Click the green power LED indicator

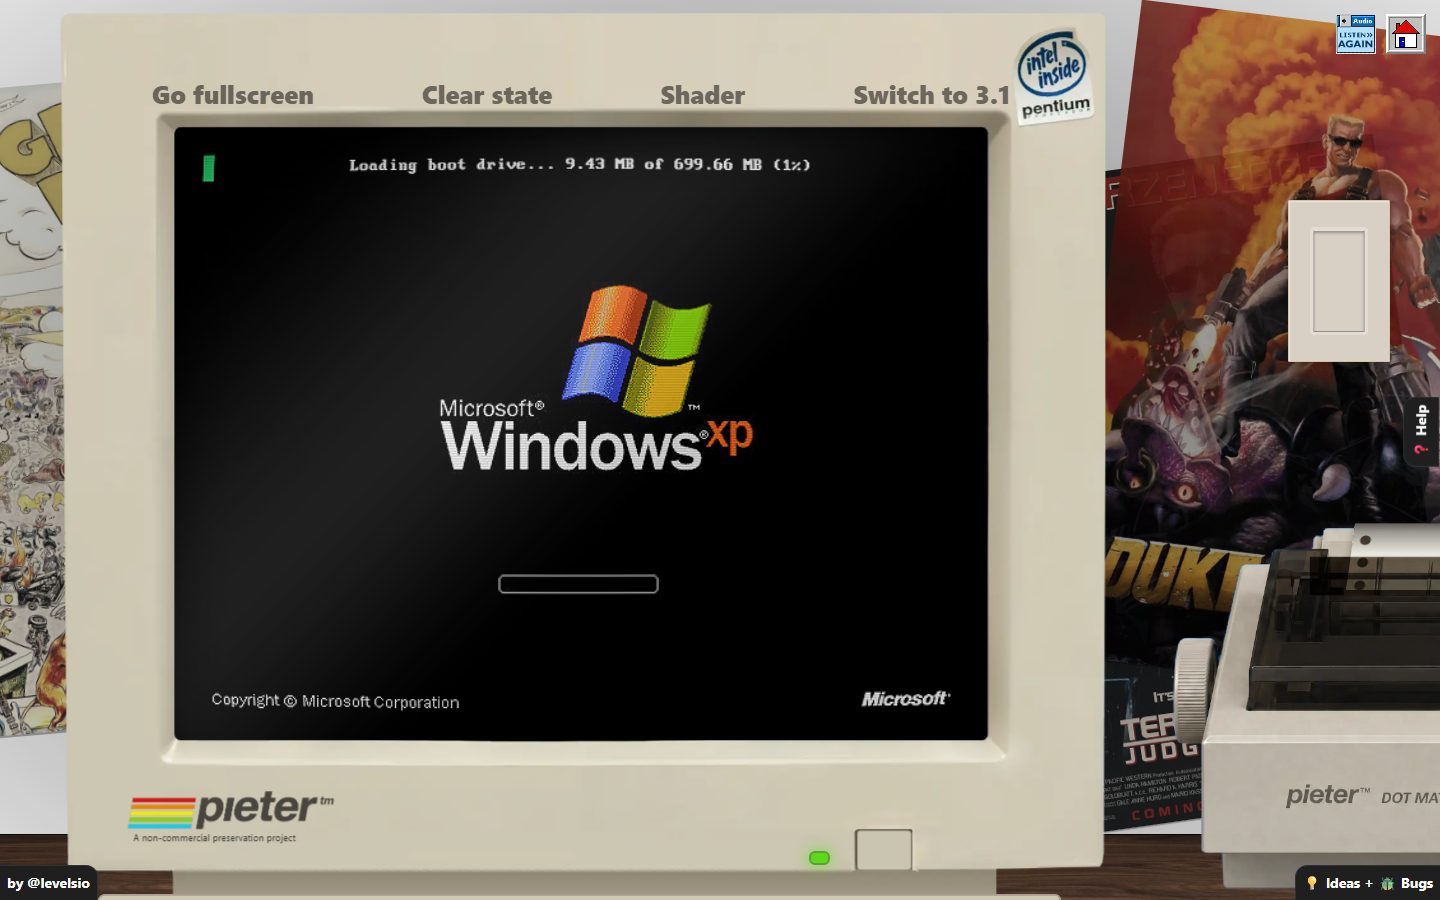click(819, 858)
